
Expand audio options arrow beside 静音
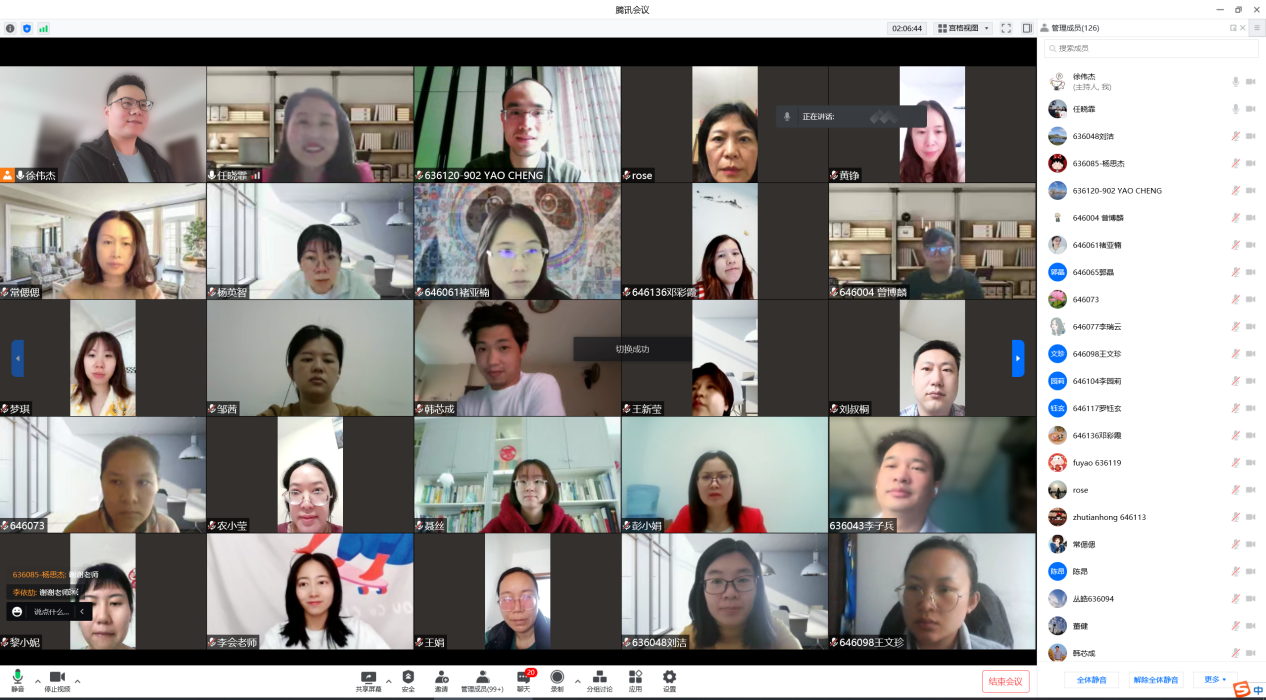coord(38,681)
